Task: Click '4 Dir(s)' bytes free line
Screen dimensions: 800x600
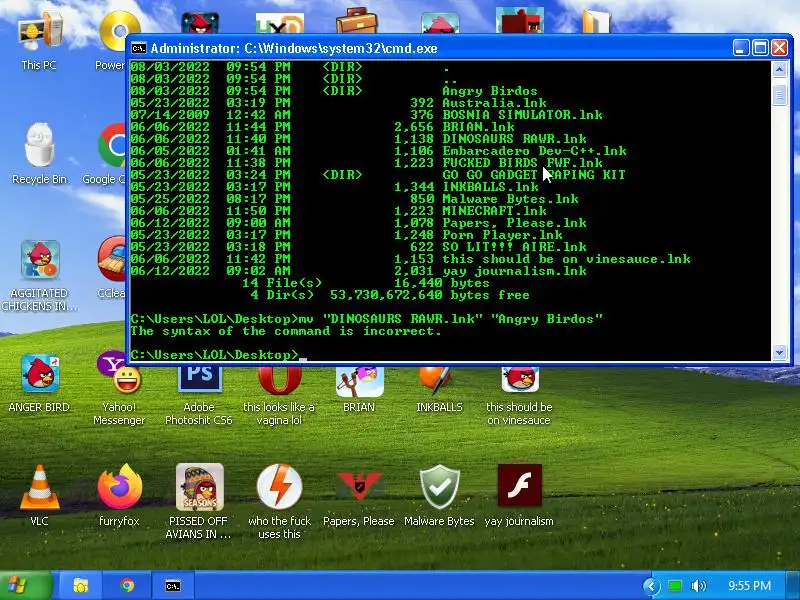Action: 390,295
